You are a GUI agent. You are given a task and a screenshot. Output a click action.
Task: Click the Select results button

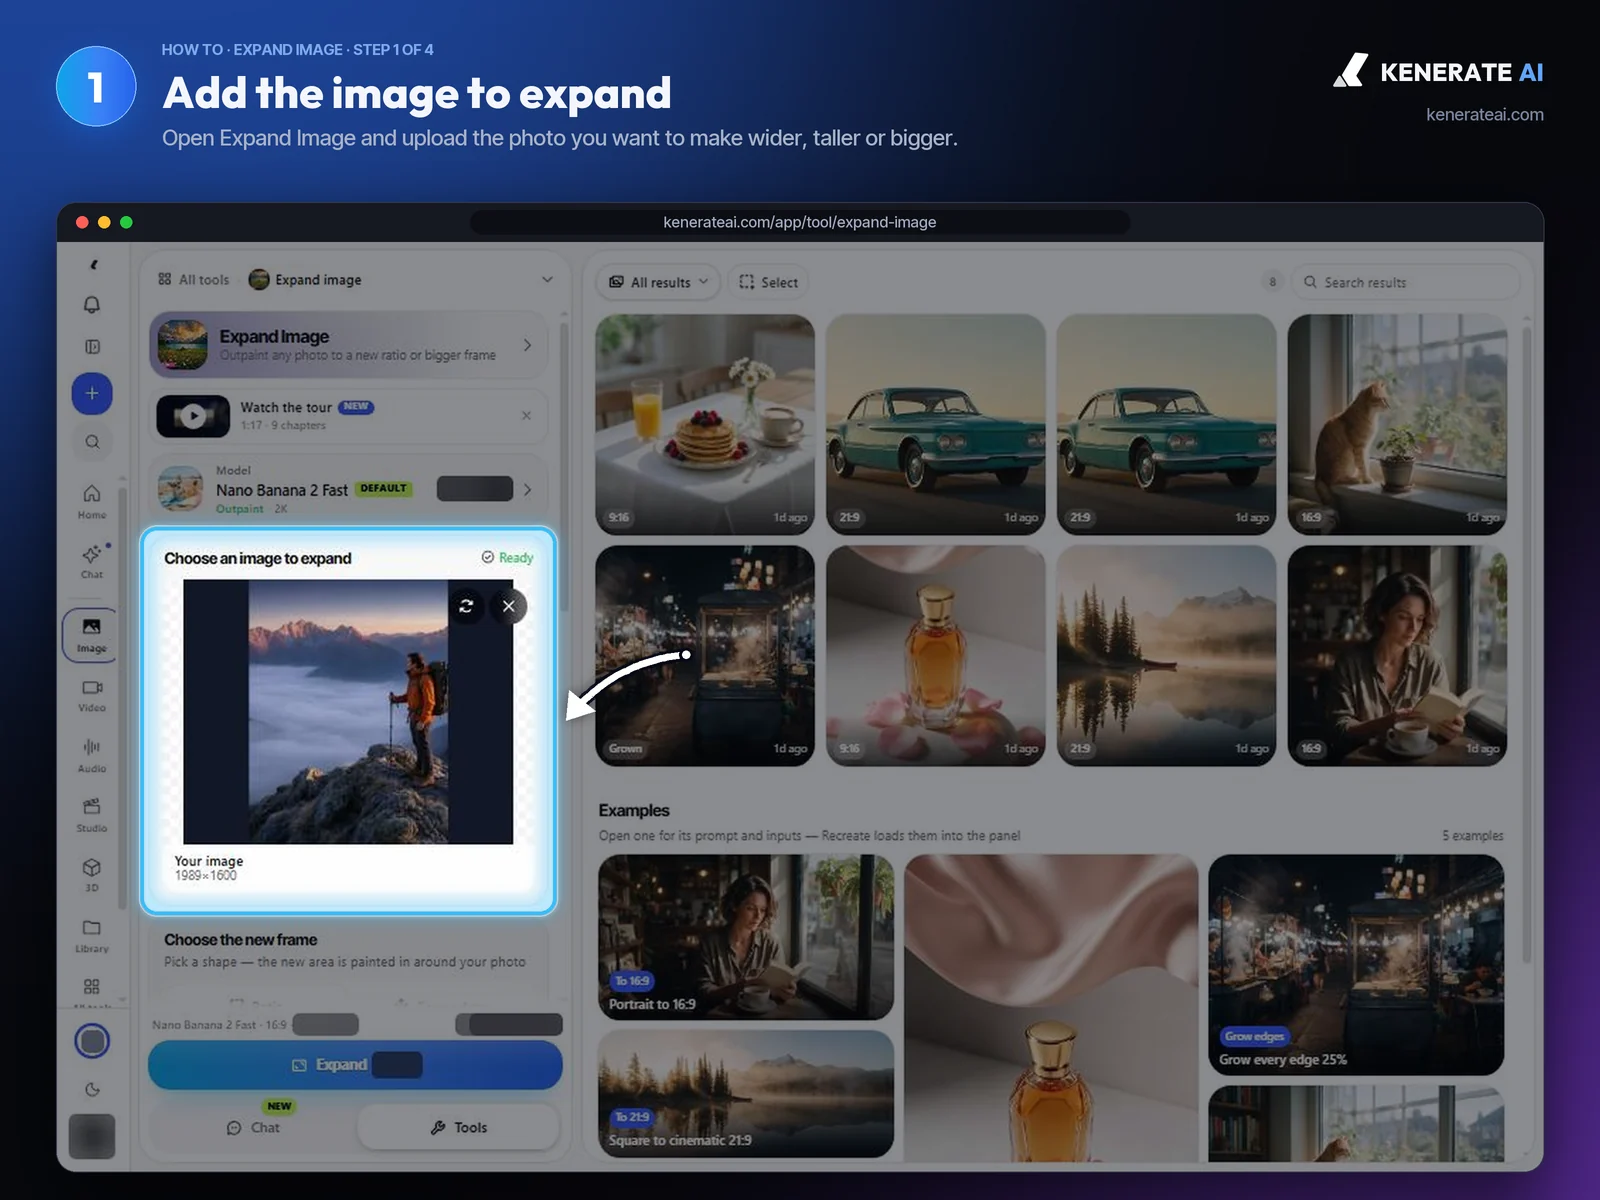[x=769, y=282]
